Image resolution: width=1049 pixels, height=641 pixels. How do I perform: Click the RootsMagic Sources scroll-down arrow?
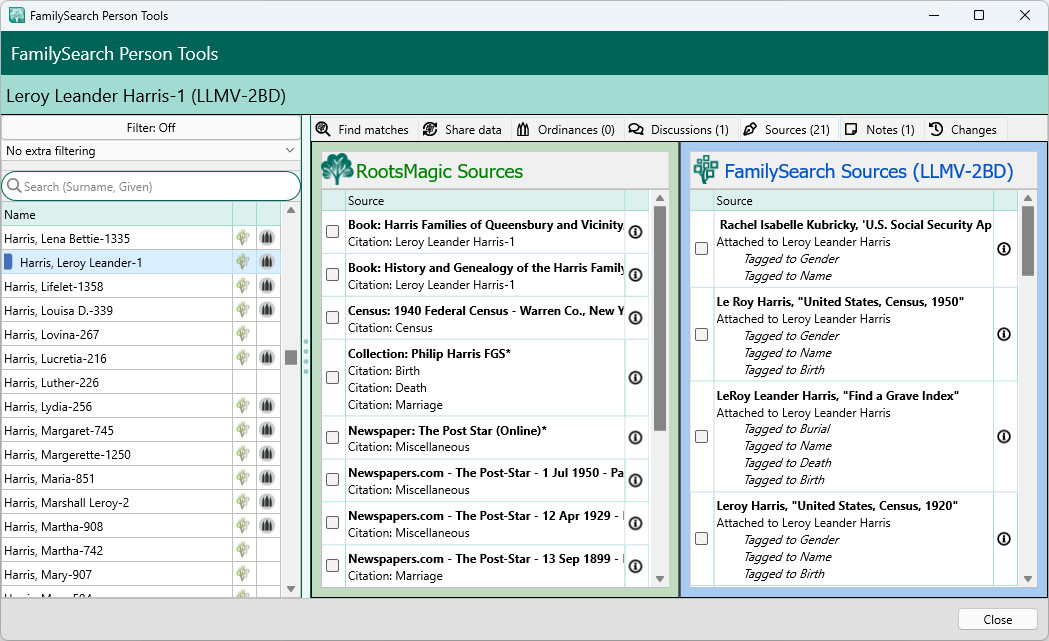pyautogui.click(x=660, y=579)
